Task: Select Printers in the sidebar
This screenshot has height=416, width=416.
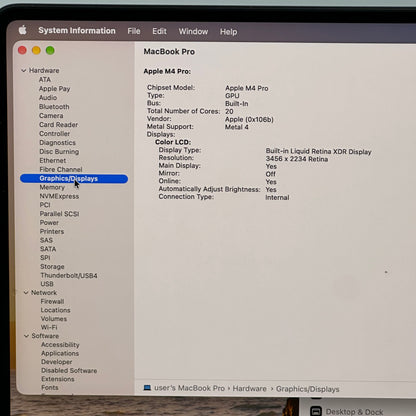Action: click(52, 231)
